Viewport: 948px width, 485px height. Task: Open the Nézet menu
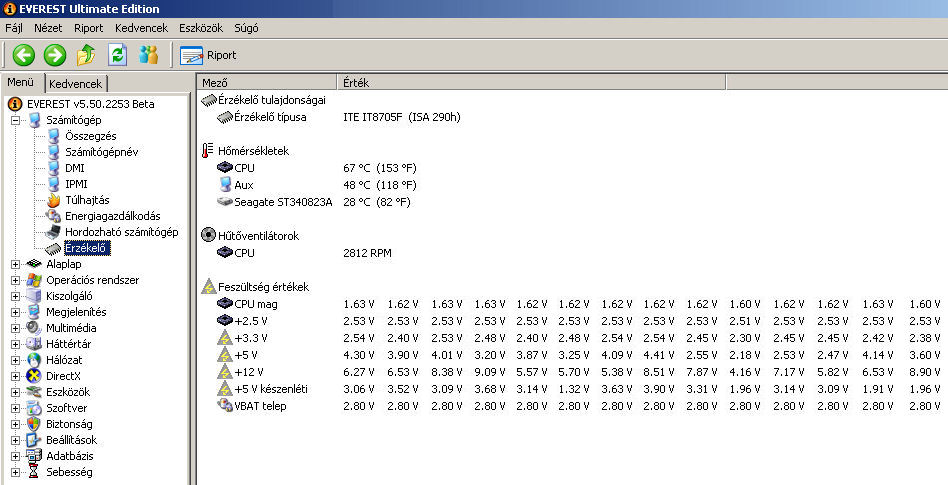click(48, 28)
